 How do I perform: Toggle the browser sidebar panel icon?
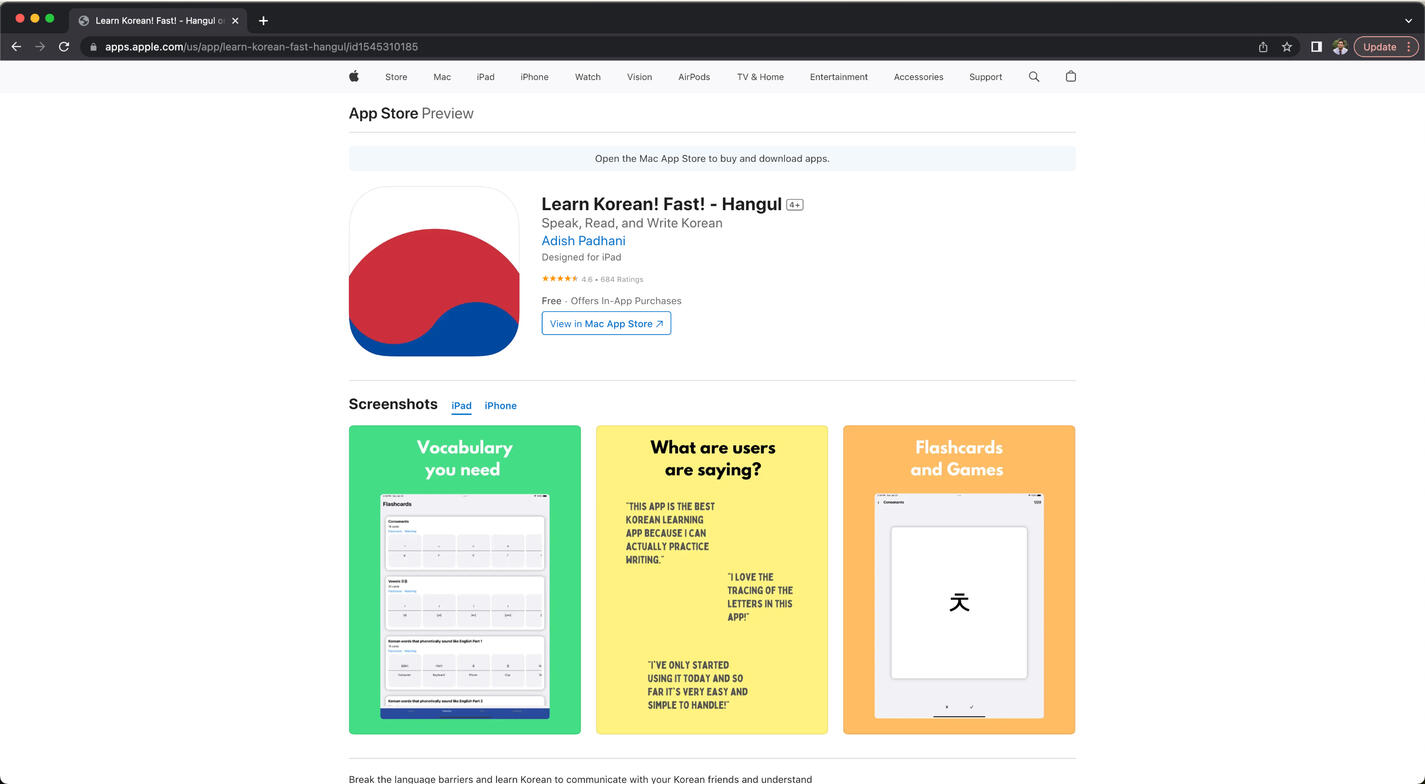[1316, 46]
